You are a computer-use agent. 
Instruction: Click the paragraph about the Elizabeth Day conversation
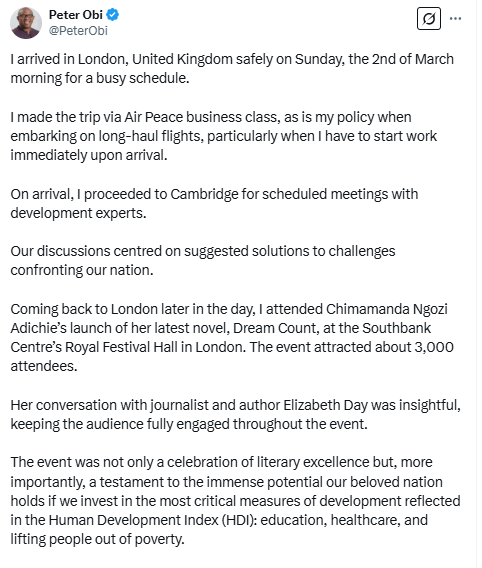(x=235, y=414)
